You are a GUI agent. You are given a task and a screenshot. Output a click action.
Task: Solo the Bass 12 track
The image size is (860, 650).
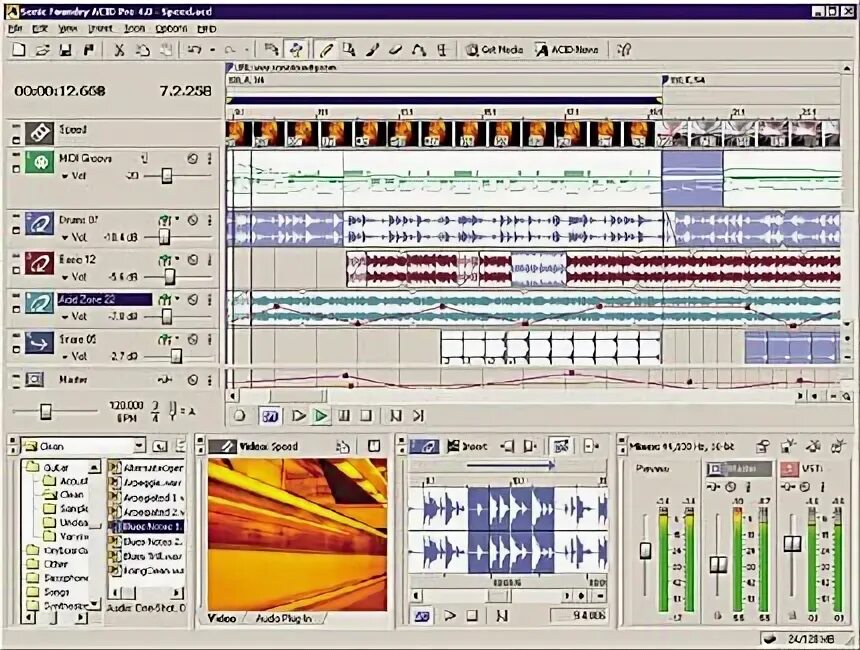[x=209, y=260]
